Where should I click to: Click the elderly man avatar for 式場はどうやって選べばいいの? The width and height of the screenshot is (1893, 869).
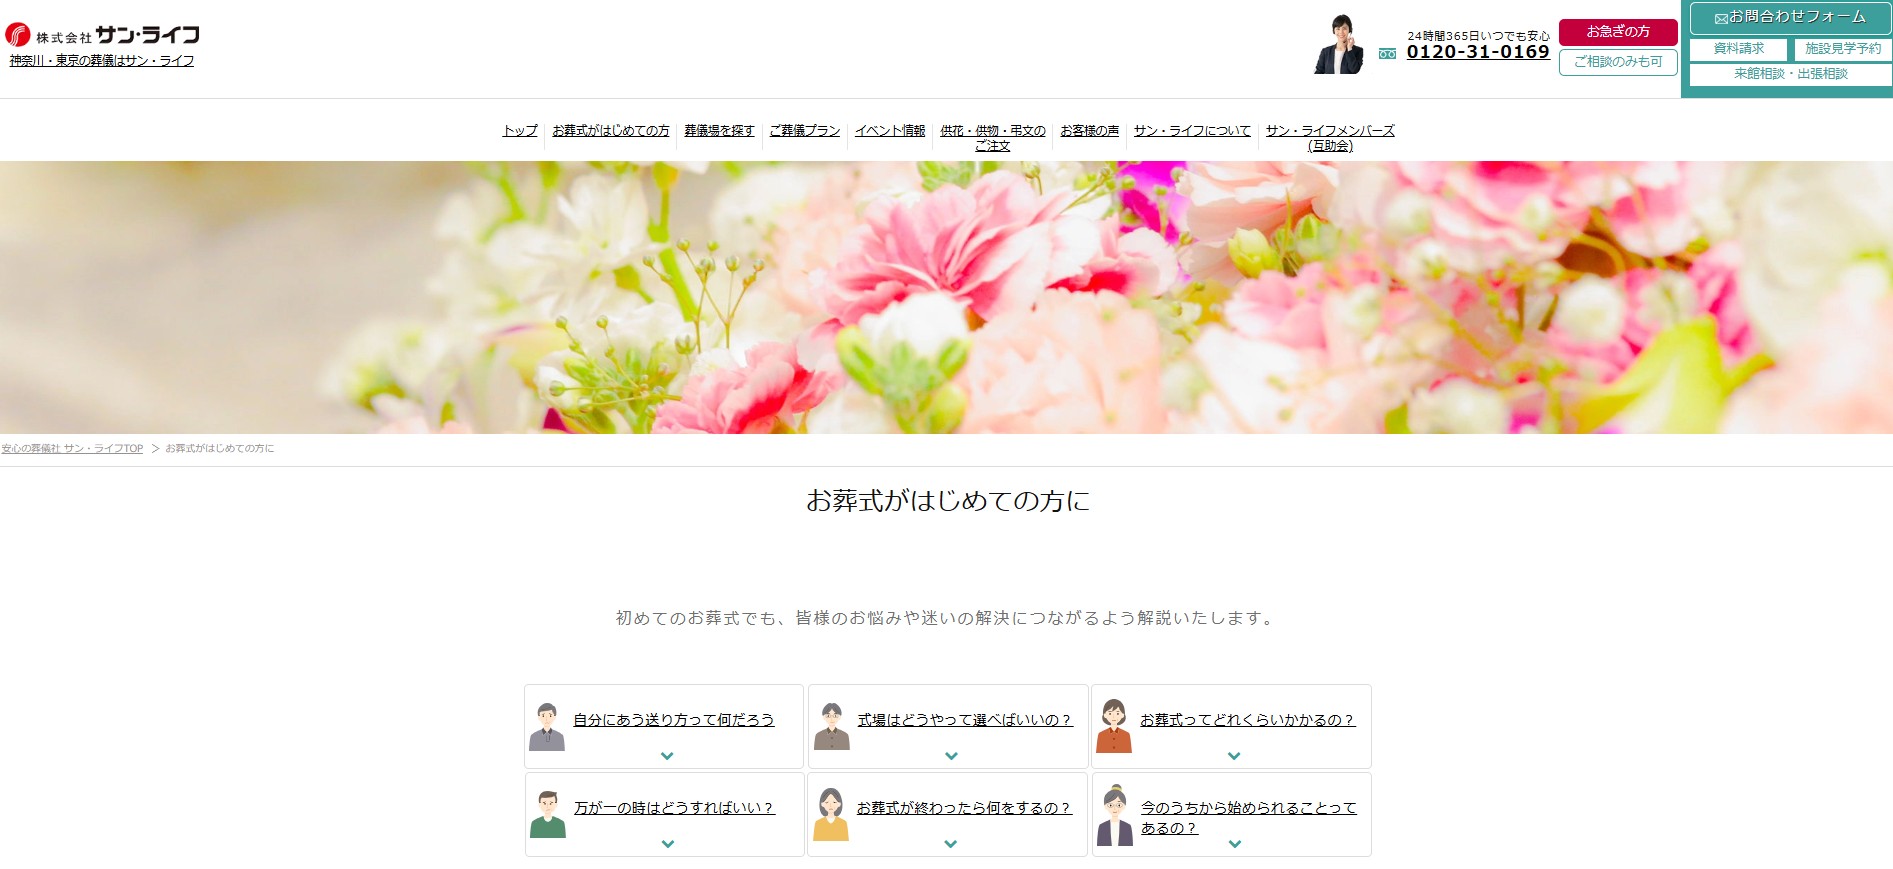831,727
